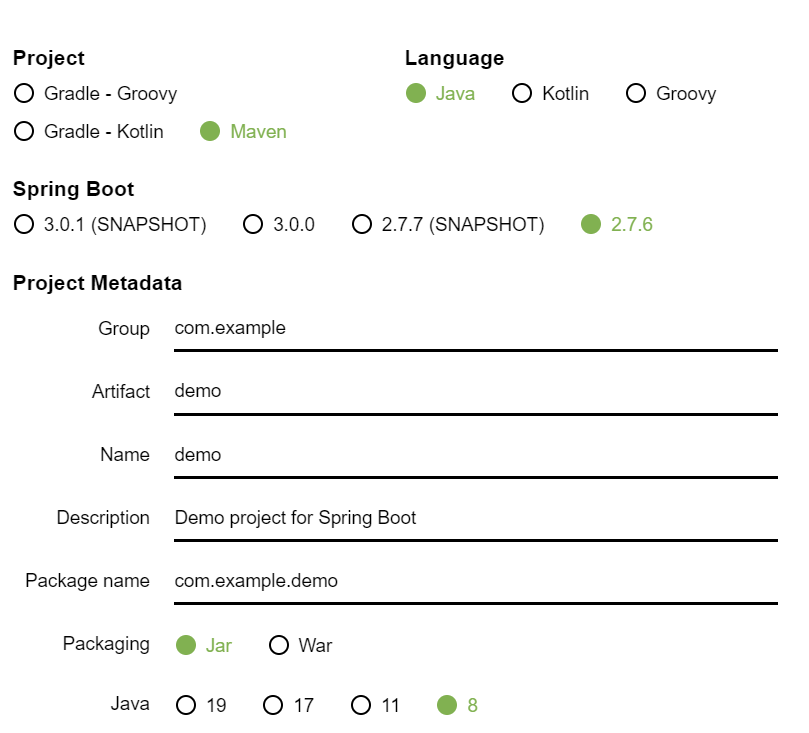Switch language to Kotlin

point(522,94)
